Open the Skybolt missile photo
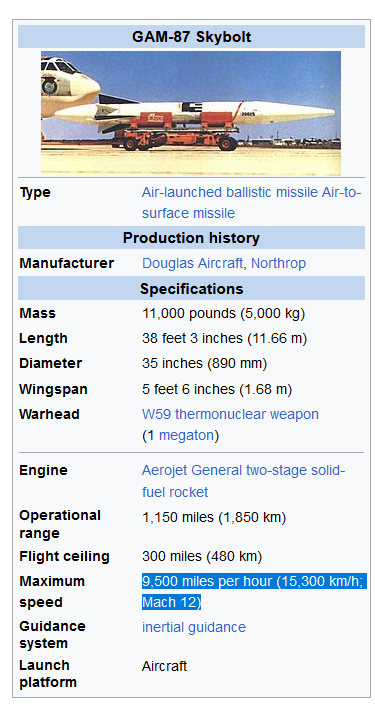 [x=191, y=113]
